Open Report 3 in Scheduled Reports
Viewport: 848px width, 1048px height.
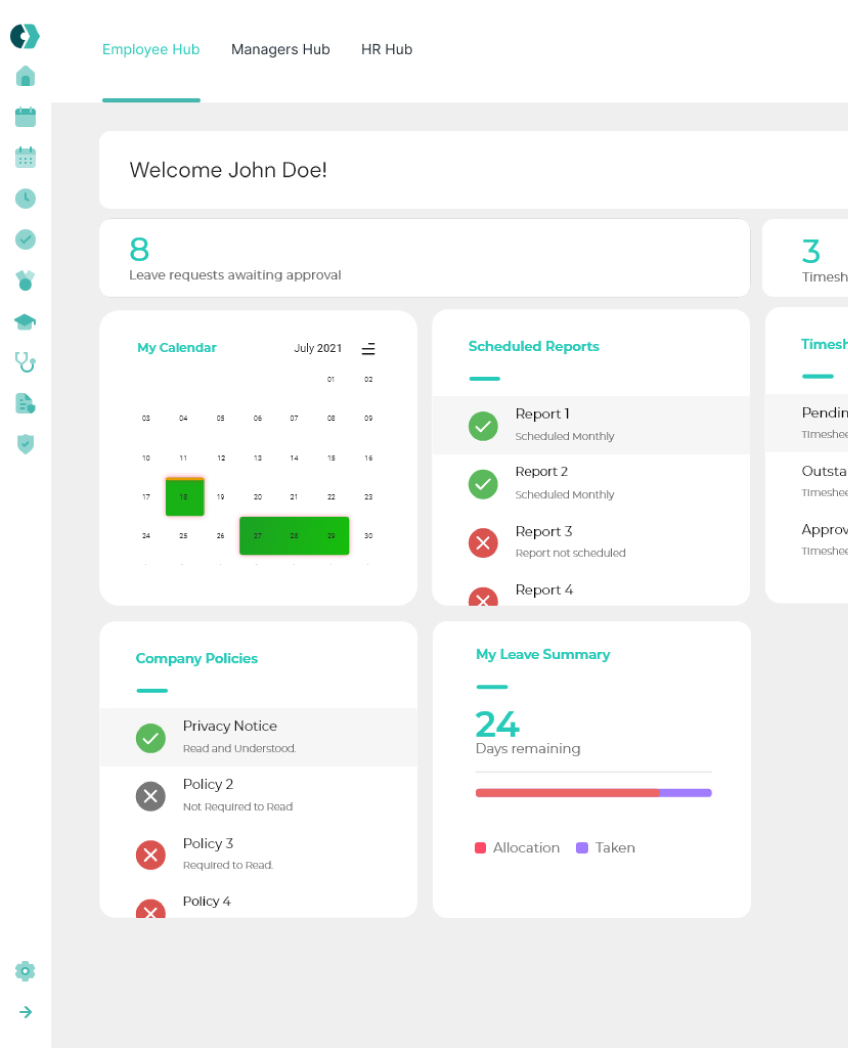[x=591, y=542]
